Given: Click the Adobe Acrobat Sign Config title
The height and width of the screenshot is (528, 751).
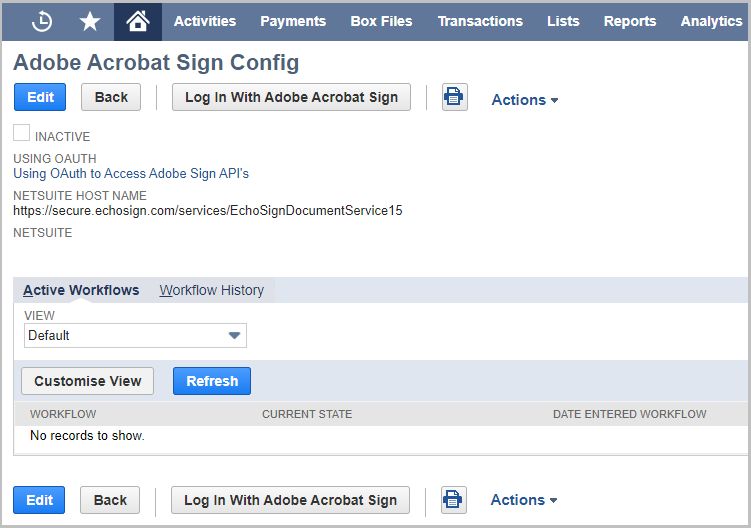Looking at the screenshot, I should point(156,62).
